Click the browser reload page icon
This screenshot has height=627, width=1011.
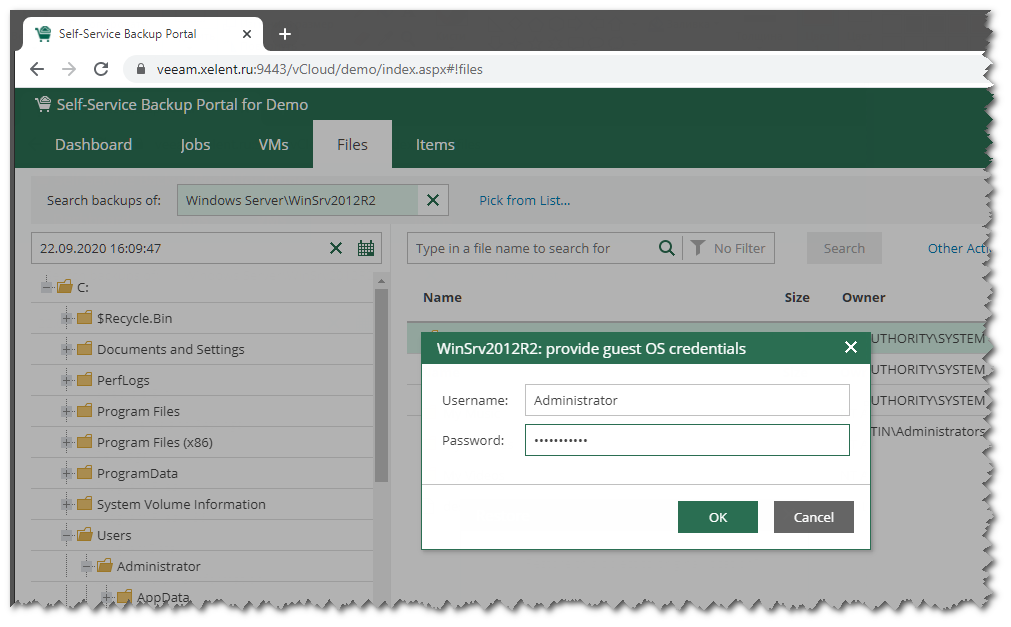point(101,69)
